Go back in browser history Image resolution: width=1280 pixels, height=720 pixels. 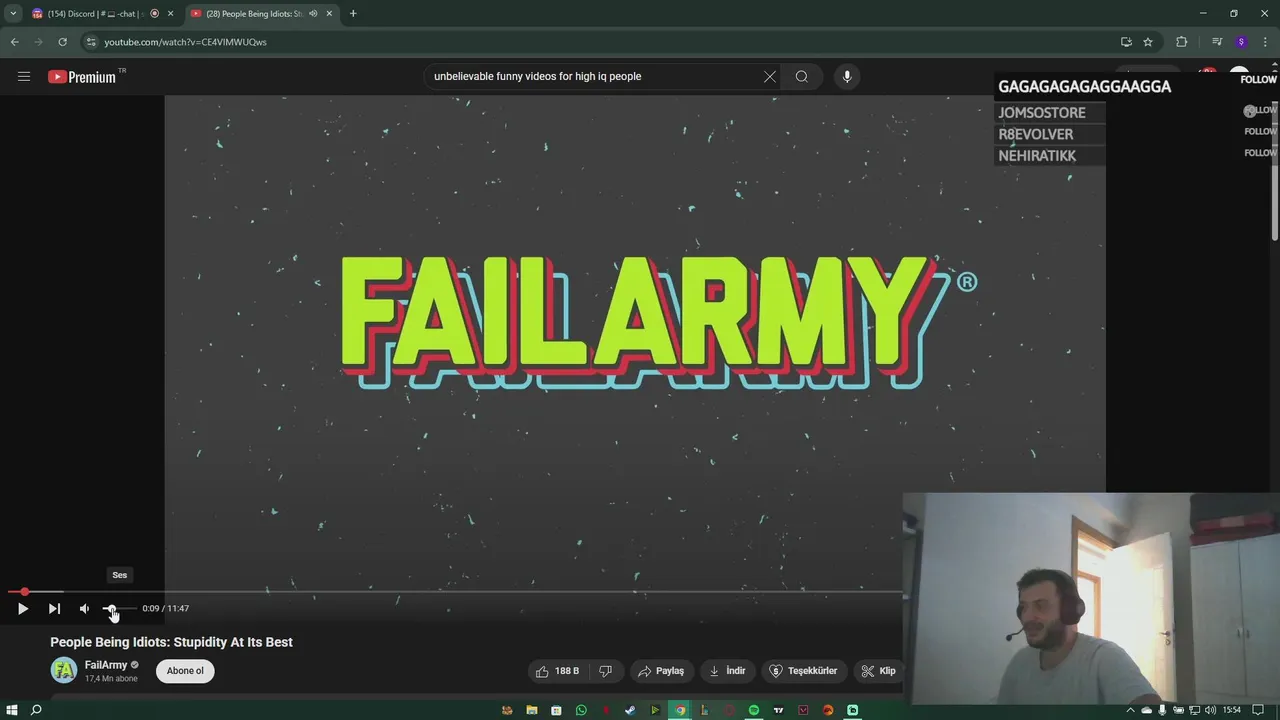(x=14, y=42)
